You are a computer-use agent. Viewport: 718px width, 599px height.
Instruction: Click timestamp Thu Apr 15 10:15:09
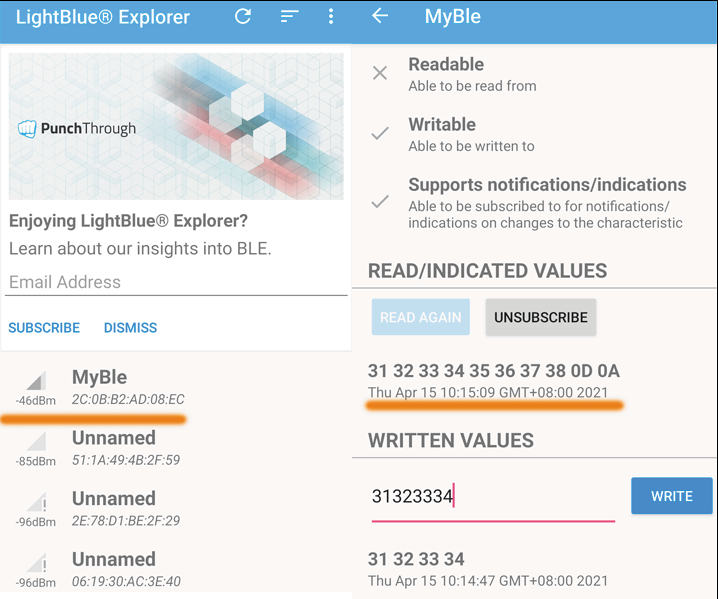[488, 392]
